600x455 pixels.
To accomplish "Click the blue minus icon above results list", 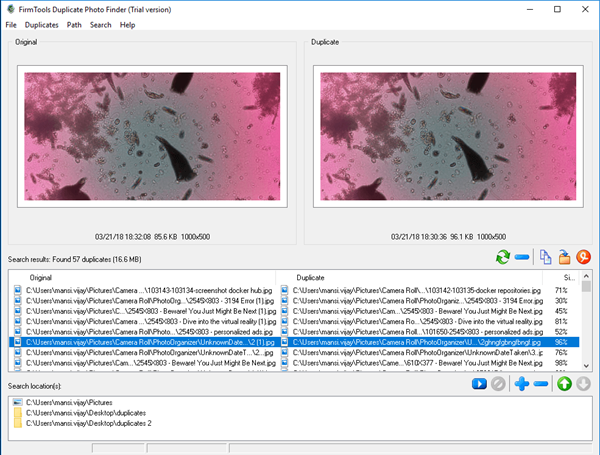I will tap(522, 257).
